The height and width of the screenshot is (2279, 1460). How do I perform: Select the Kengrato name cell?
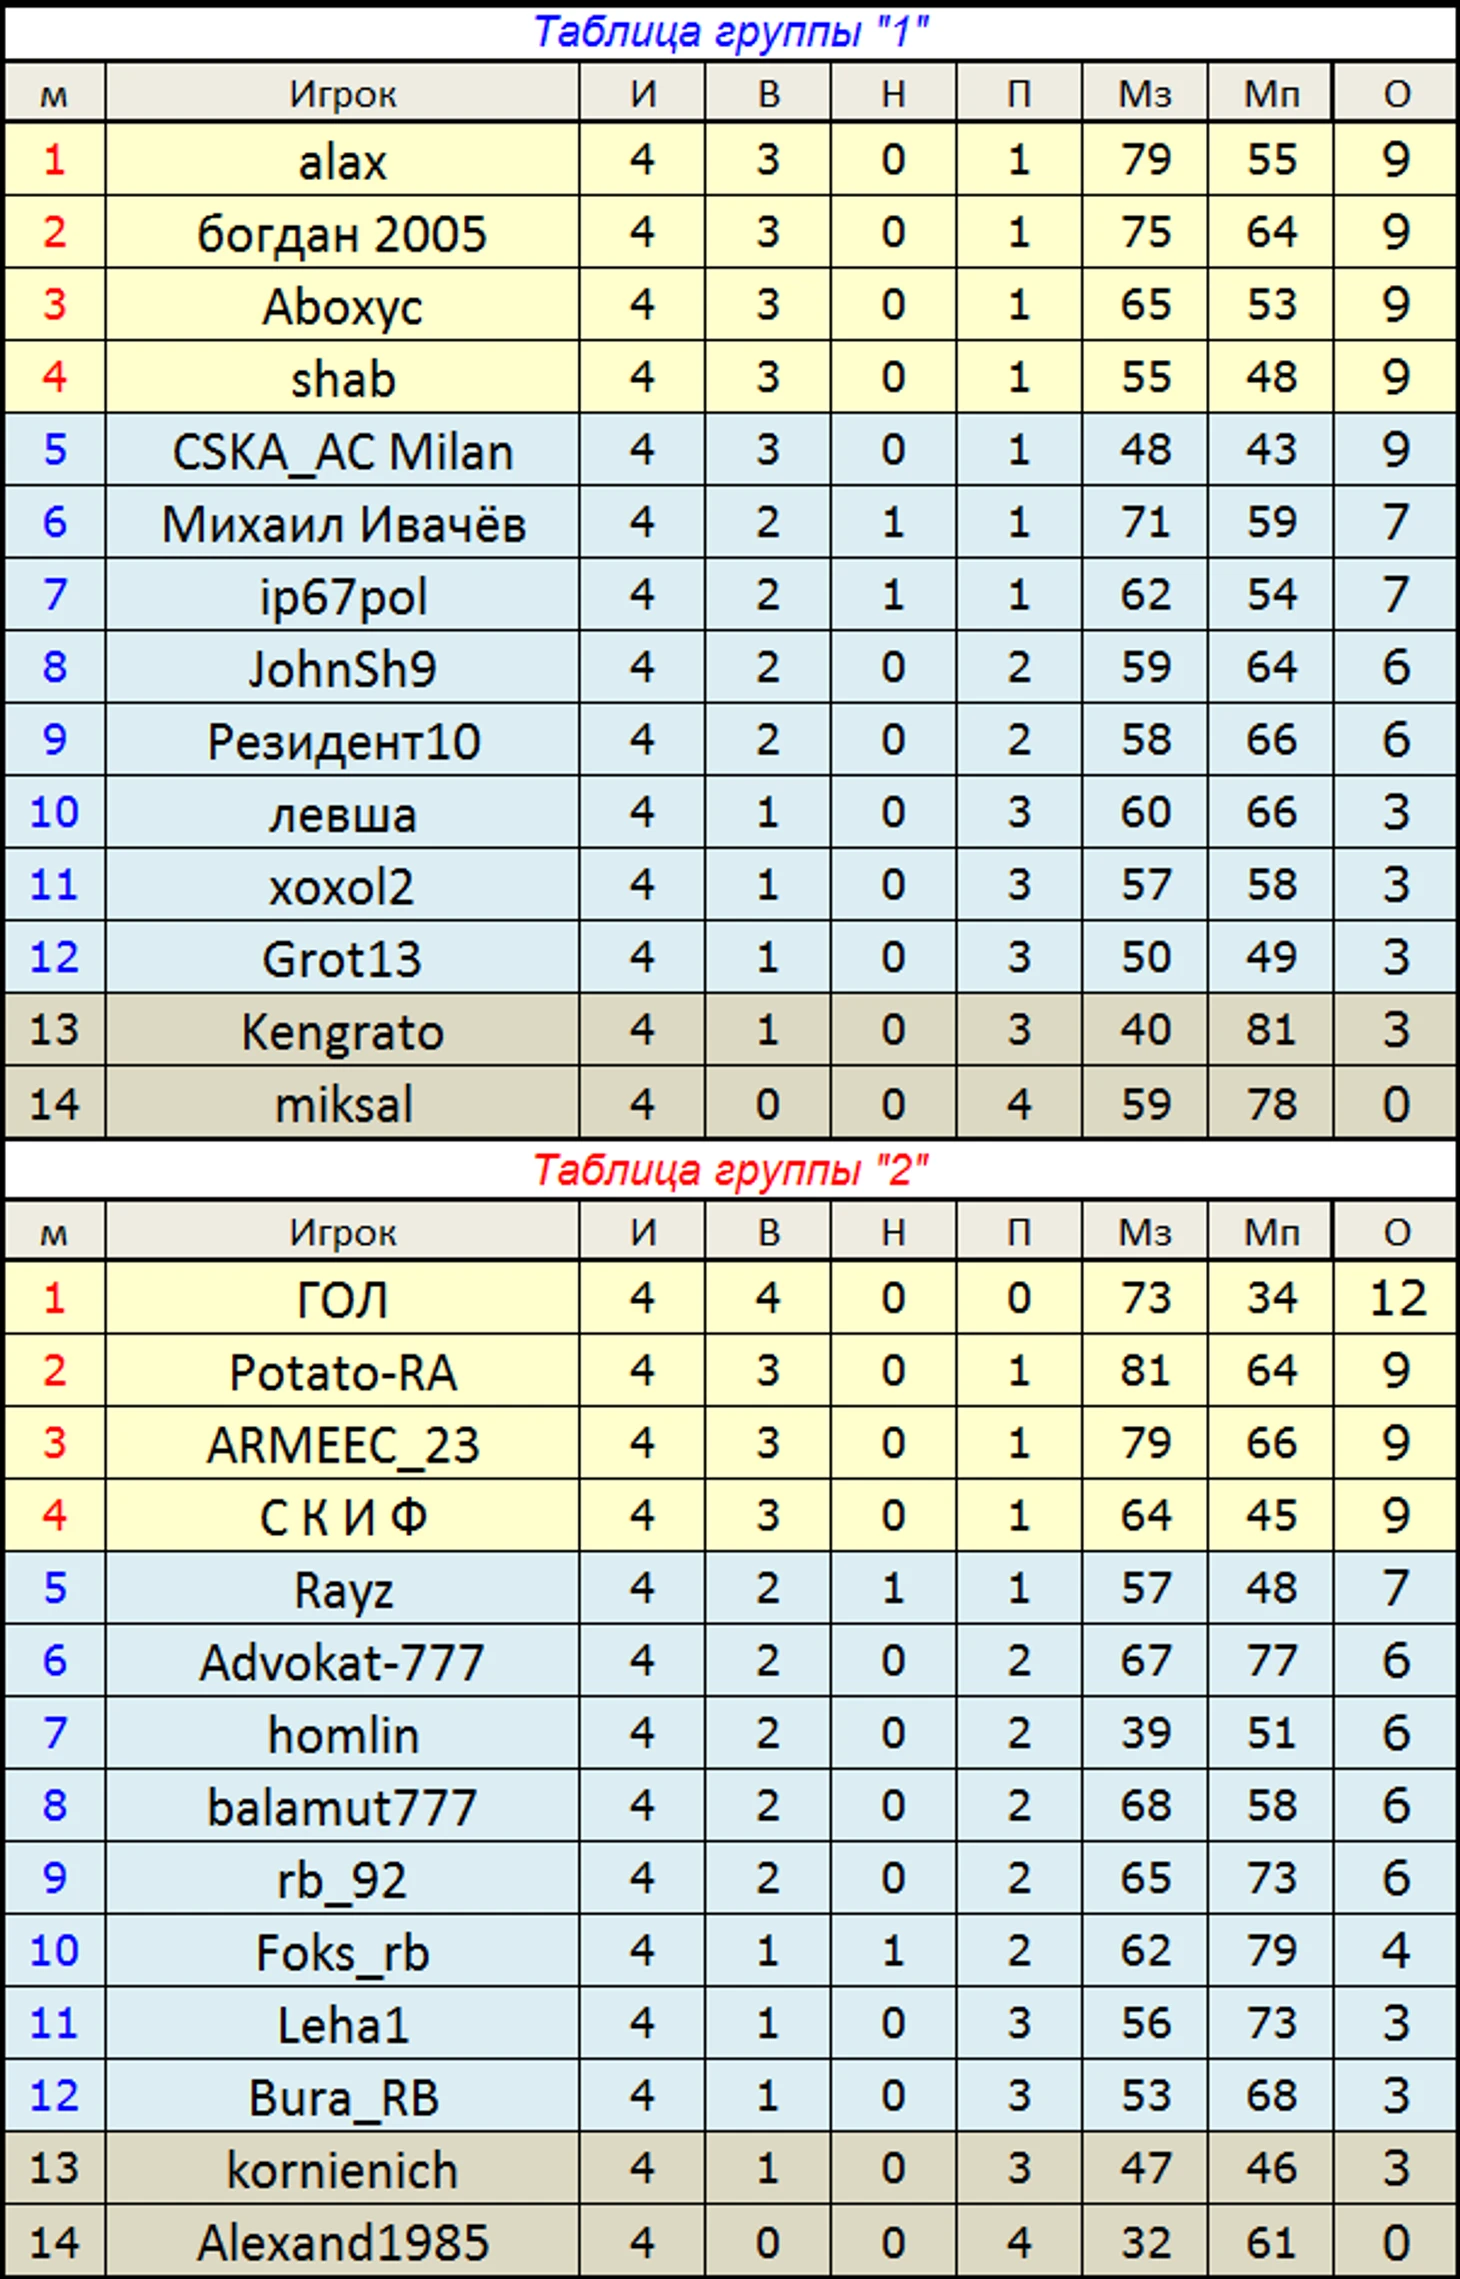(x=342, y=1030)
